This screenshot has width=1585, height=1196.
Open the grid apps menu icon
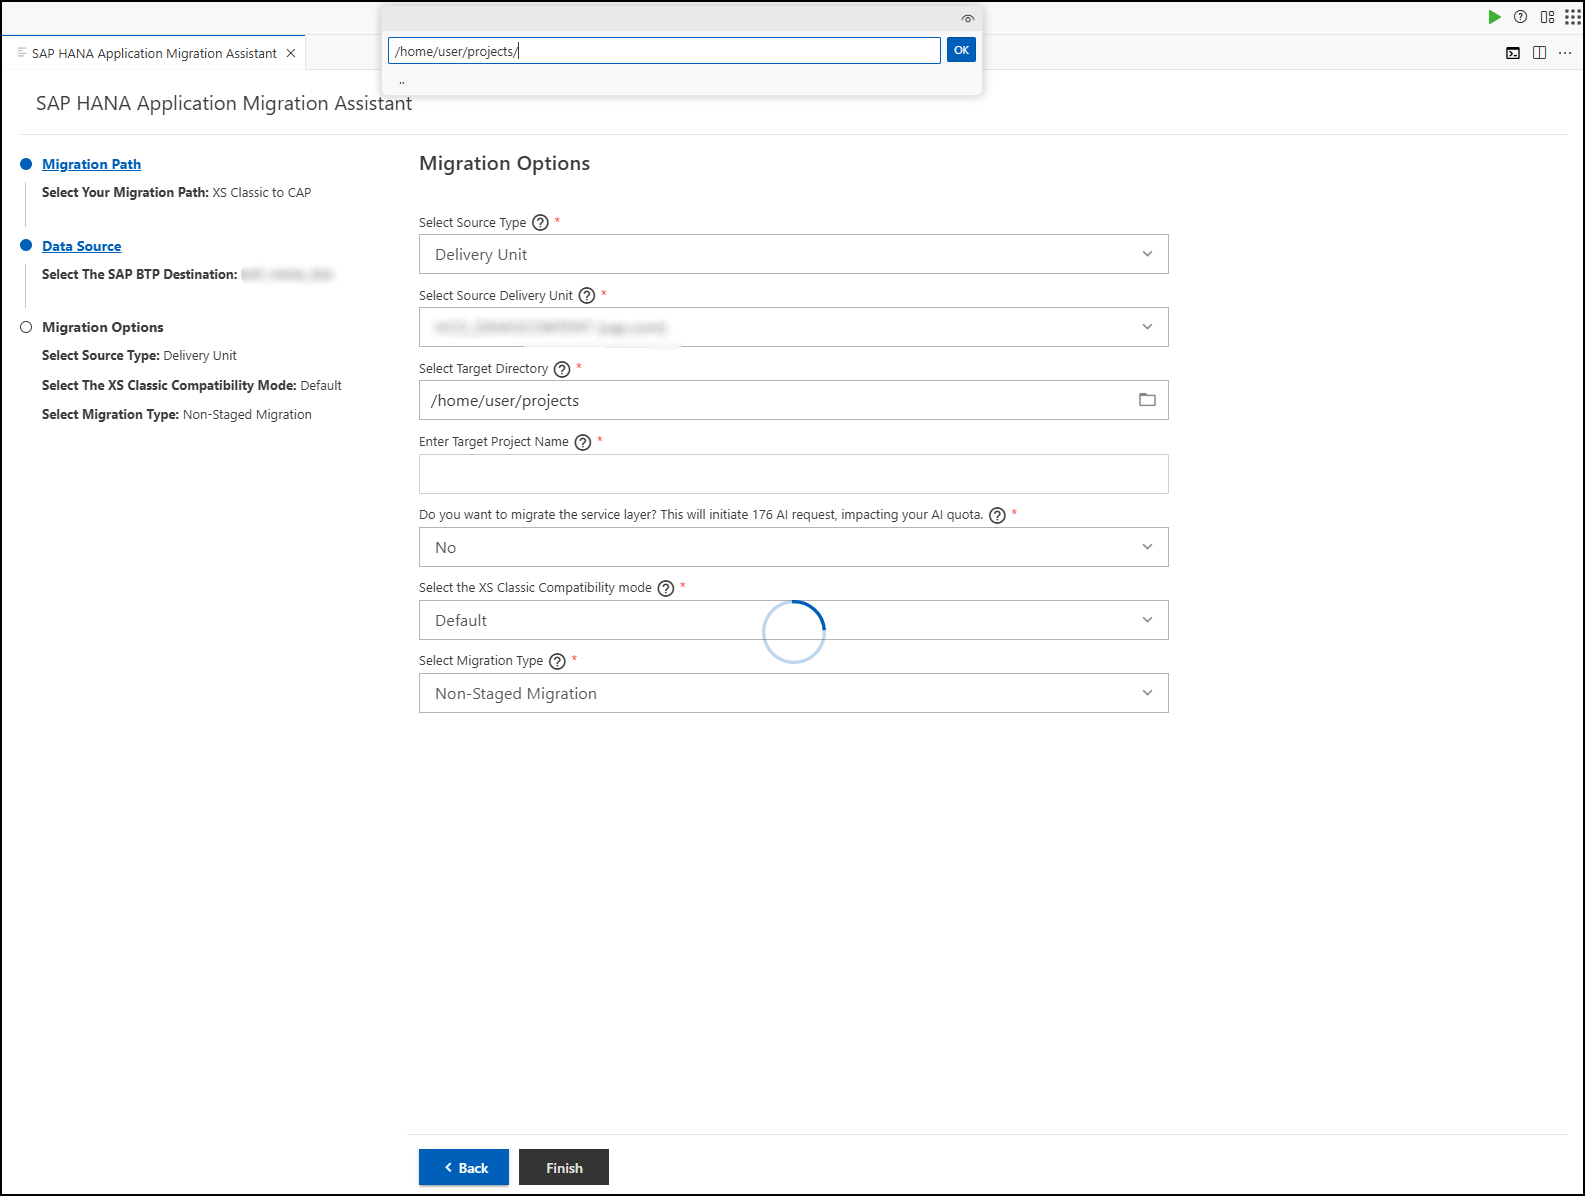1573,17
